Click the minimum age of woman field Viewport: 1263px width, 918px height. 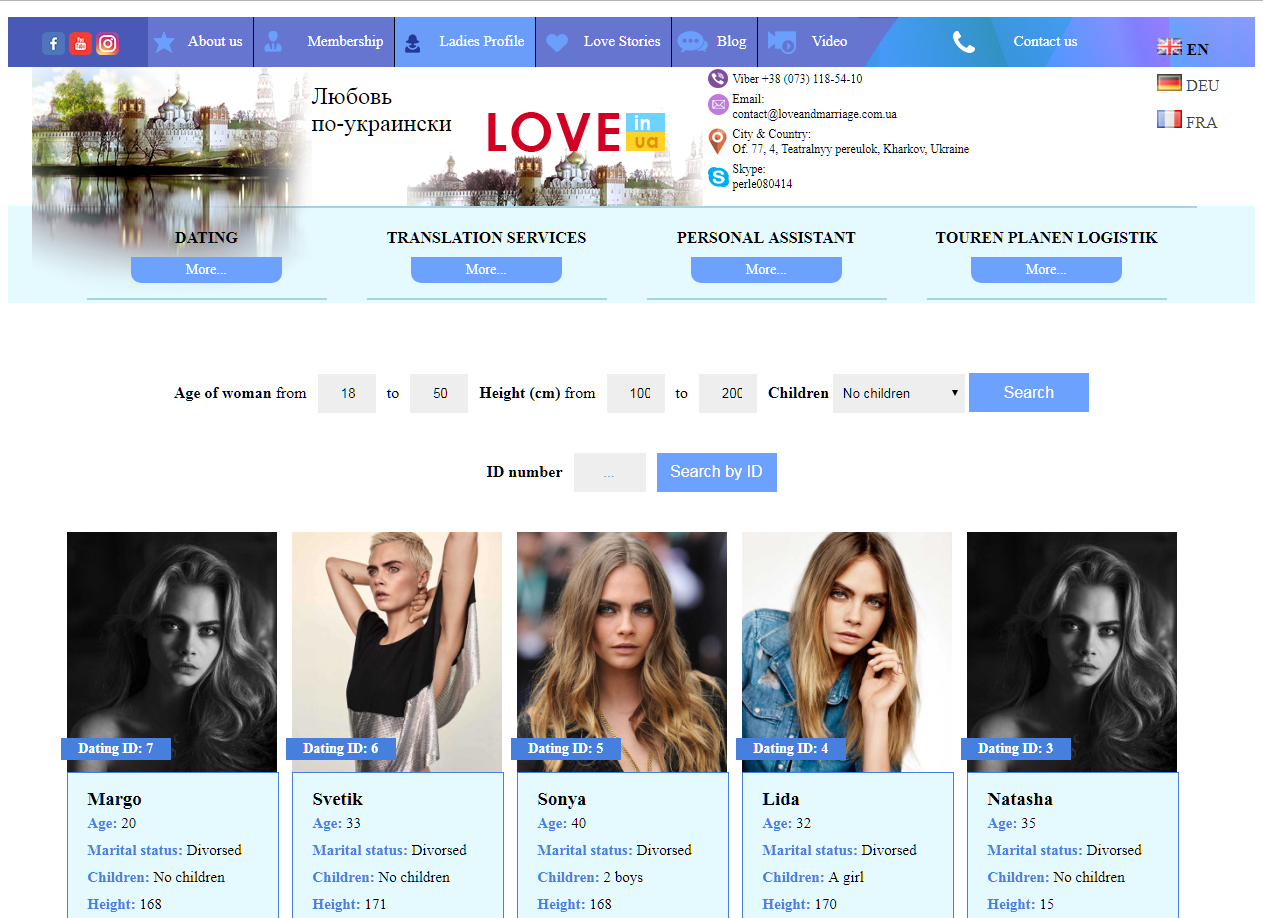point(347,394)
